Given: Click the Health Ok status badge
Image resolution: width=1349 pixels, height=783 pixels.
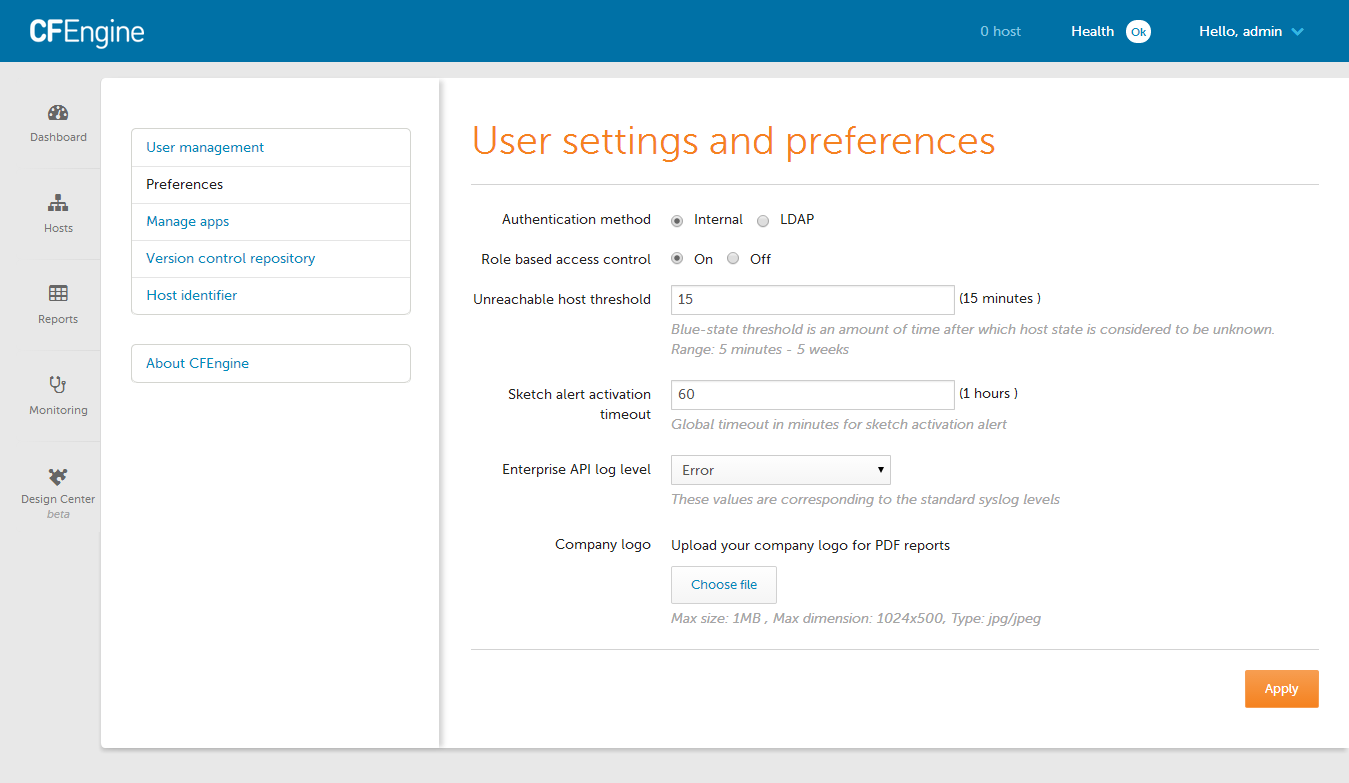Looking at the screenshot, I should [1138, 32].
